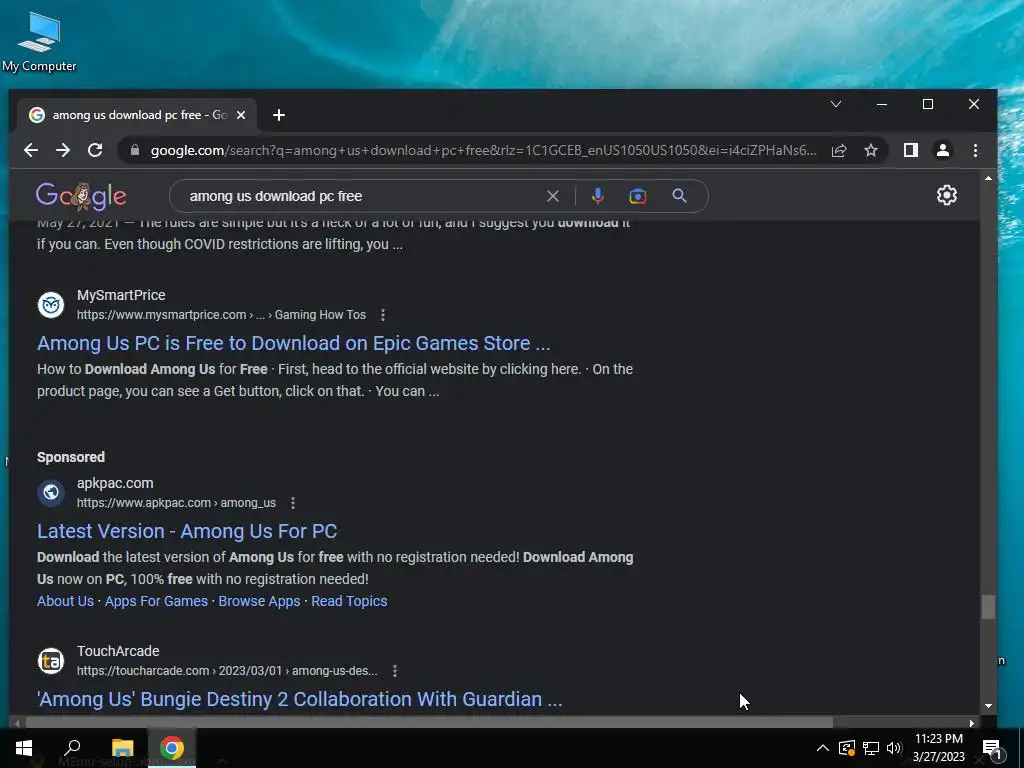The width and height of the screenshot is (1024, 768).
Task: Open Chrome three-dot menu
Action: click(975, 150)
